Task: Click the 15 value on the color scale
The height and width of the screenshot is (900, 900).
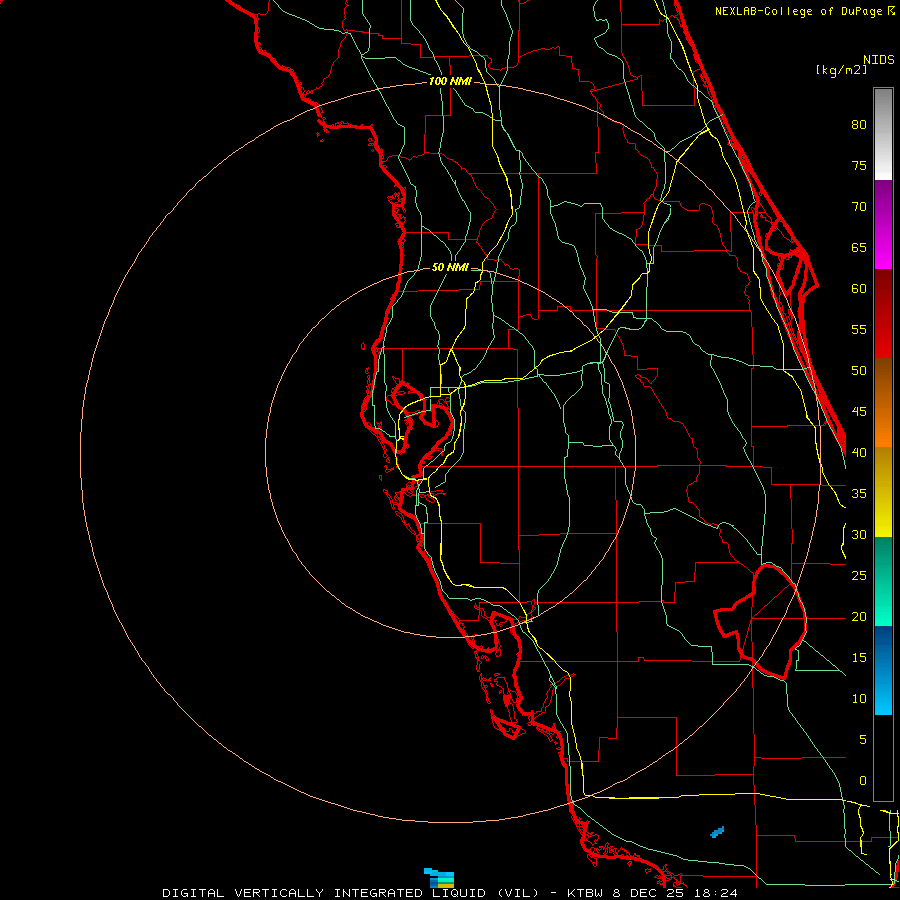Action: coord(859,658)
